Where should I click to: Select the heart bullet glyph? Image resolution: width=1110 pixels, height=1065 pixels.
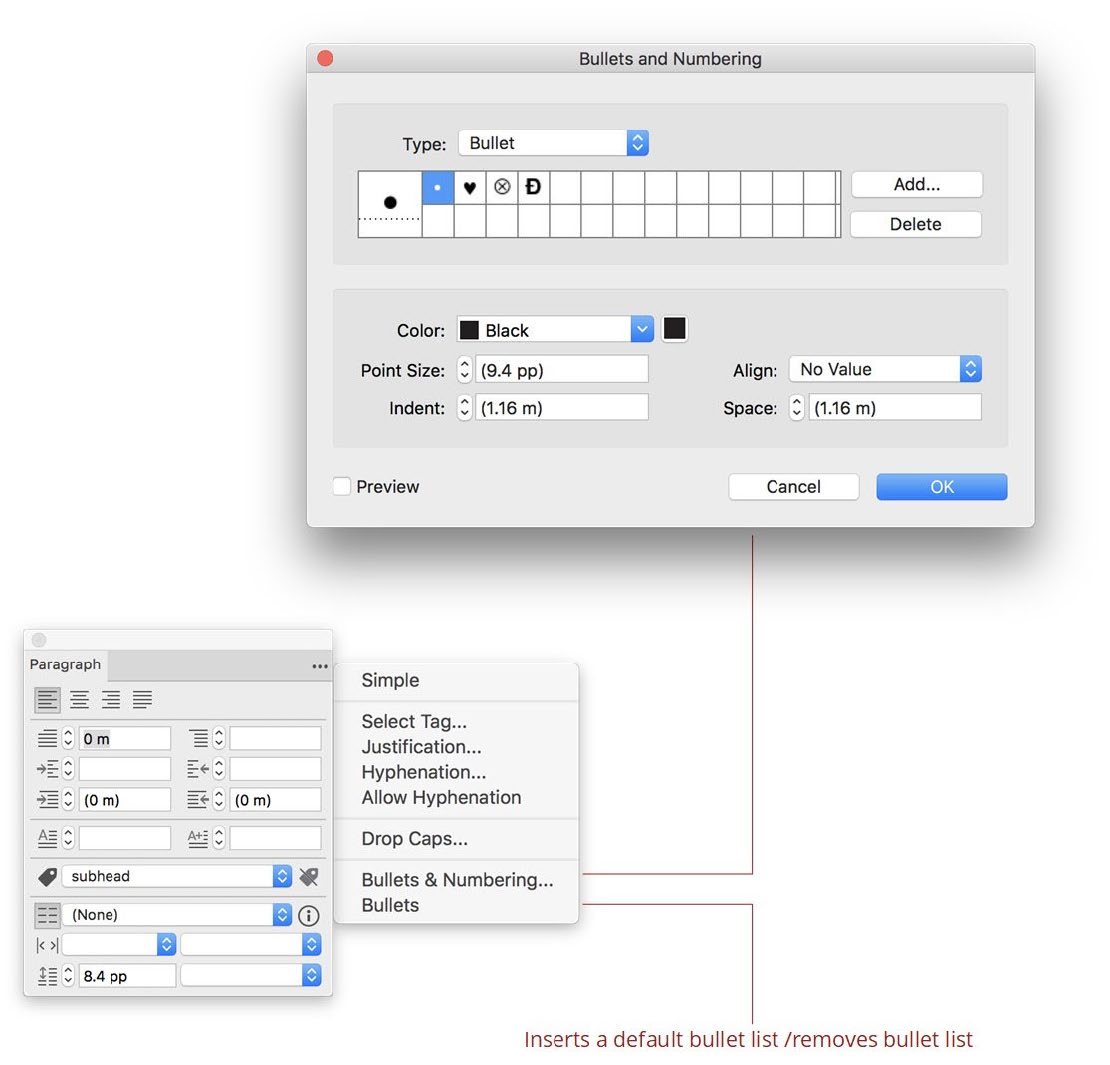click(470, 187)
